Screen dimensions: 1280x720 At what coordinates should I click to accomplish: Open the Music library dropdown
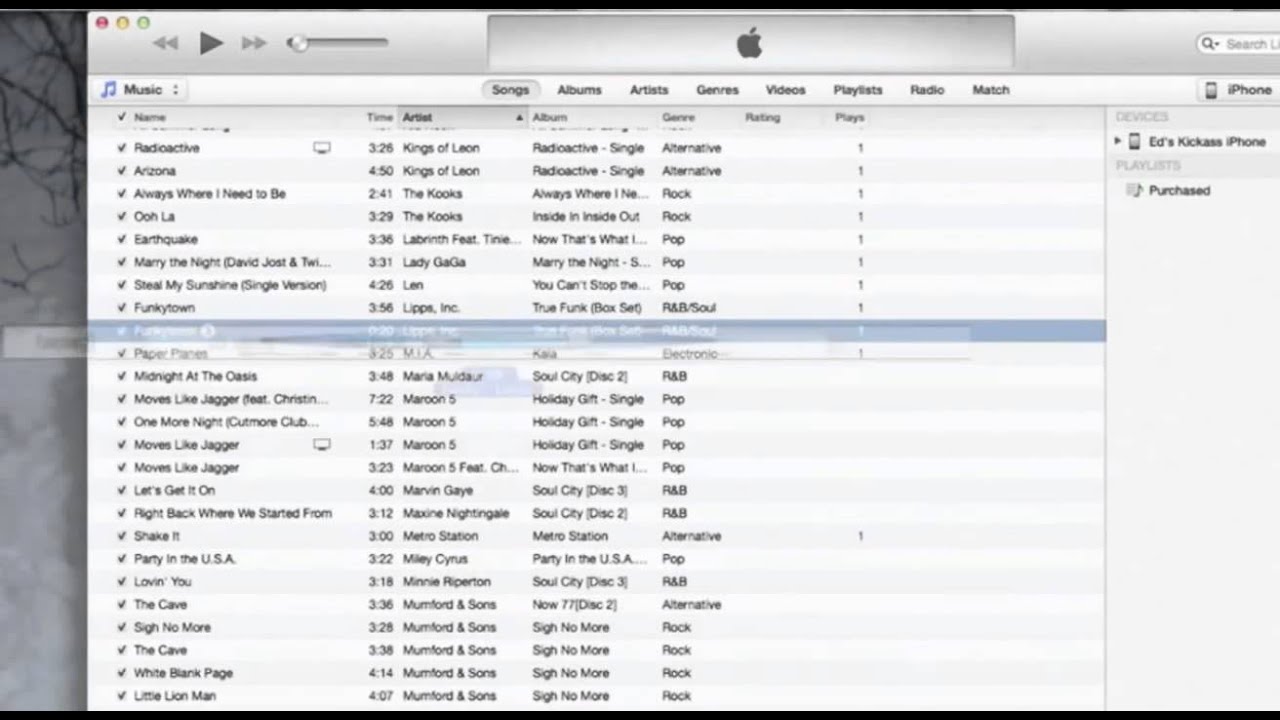141,89
